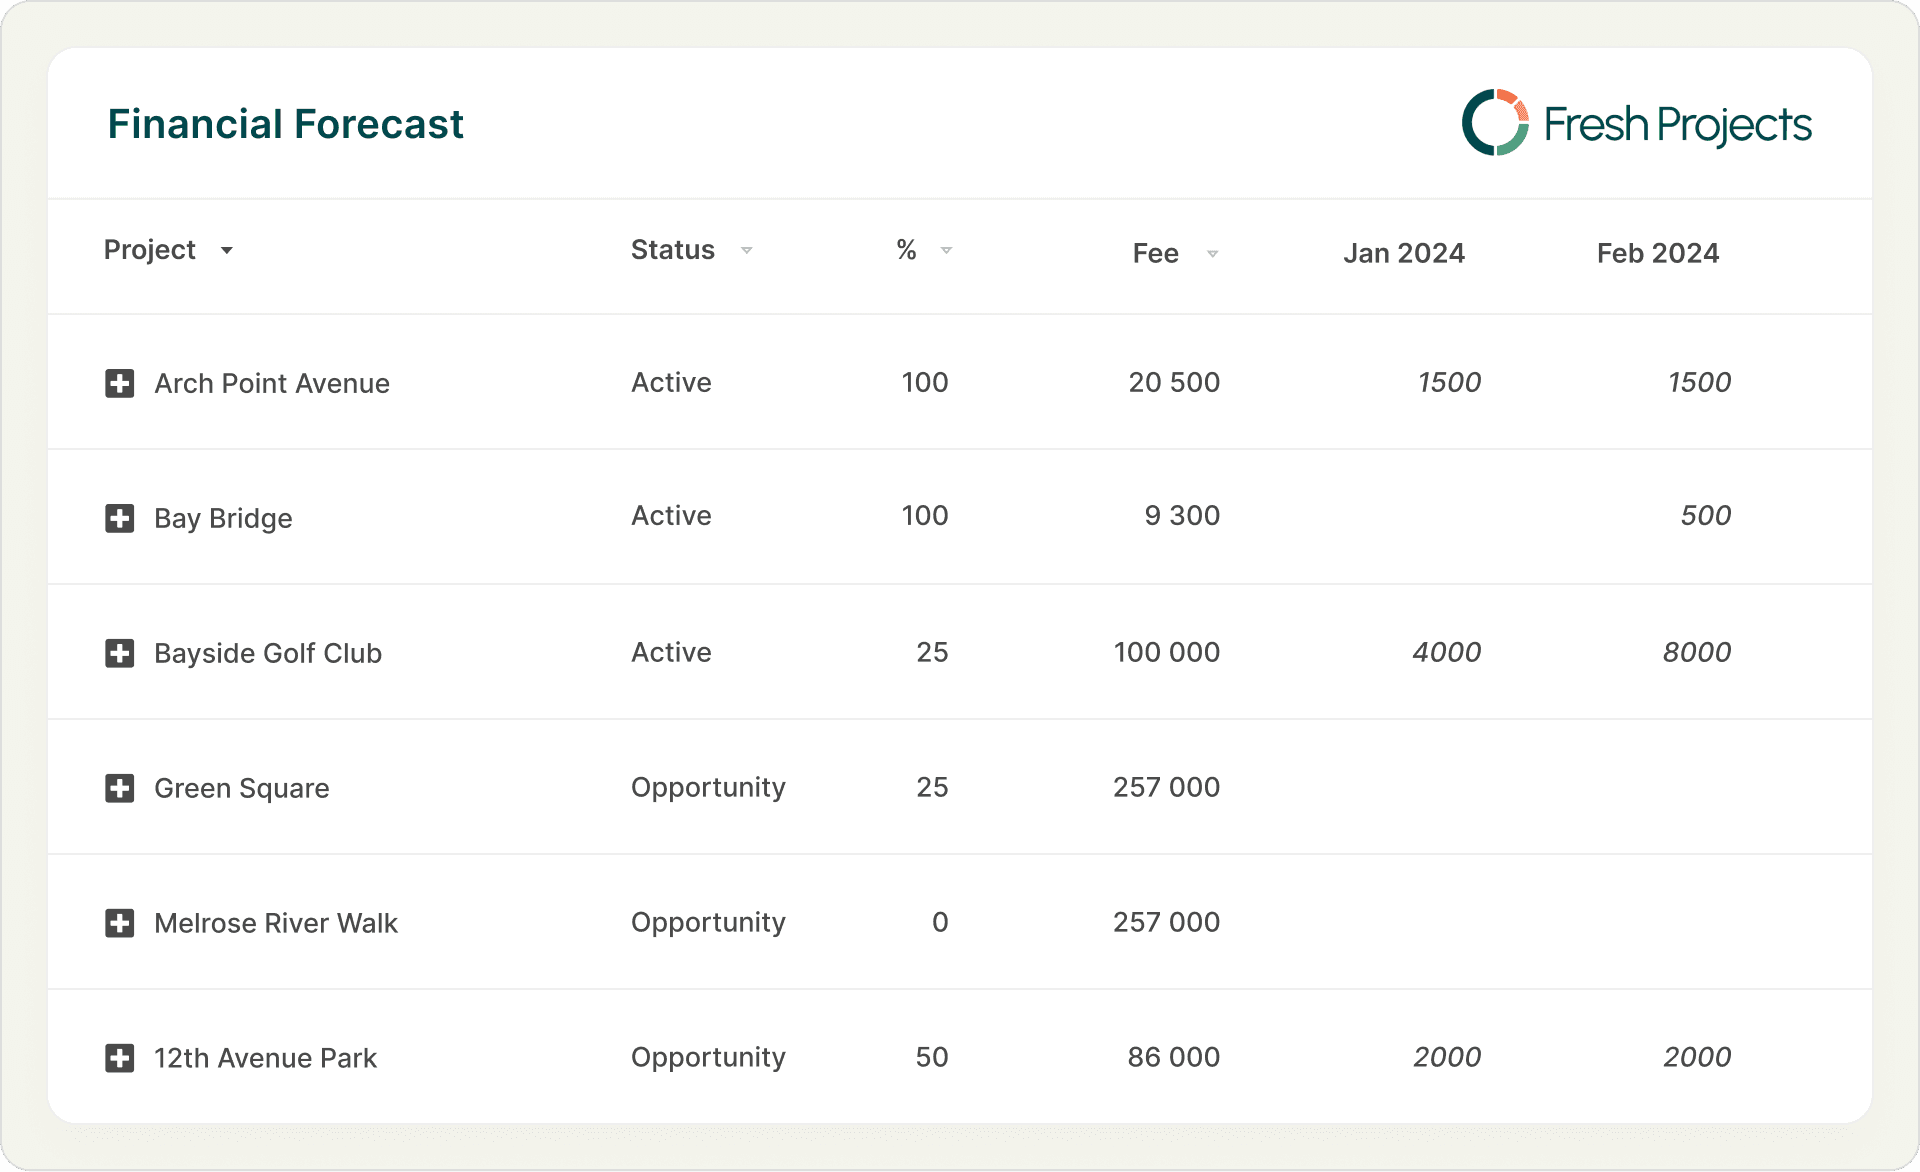
Task: Select Feb 2024 value 500 for Bay Bridge
Action: point(1705,515)
